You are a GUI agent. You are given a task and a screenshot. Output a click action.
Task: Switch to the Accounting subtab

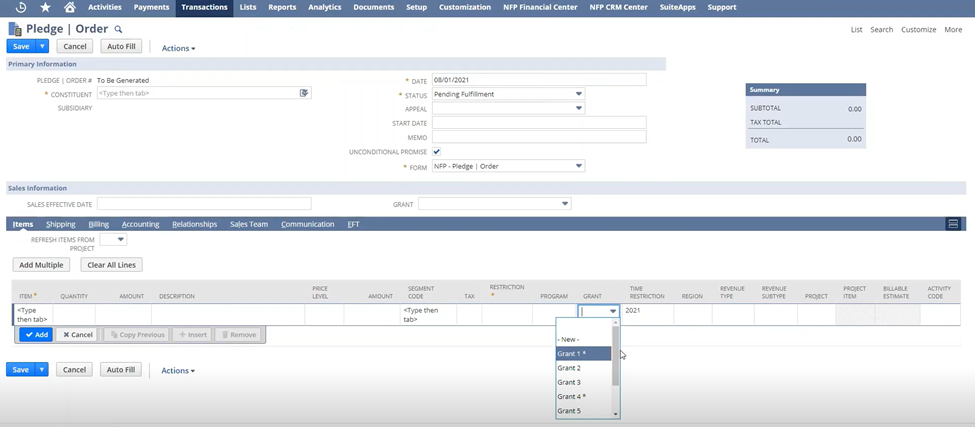141,224
